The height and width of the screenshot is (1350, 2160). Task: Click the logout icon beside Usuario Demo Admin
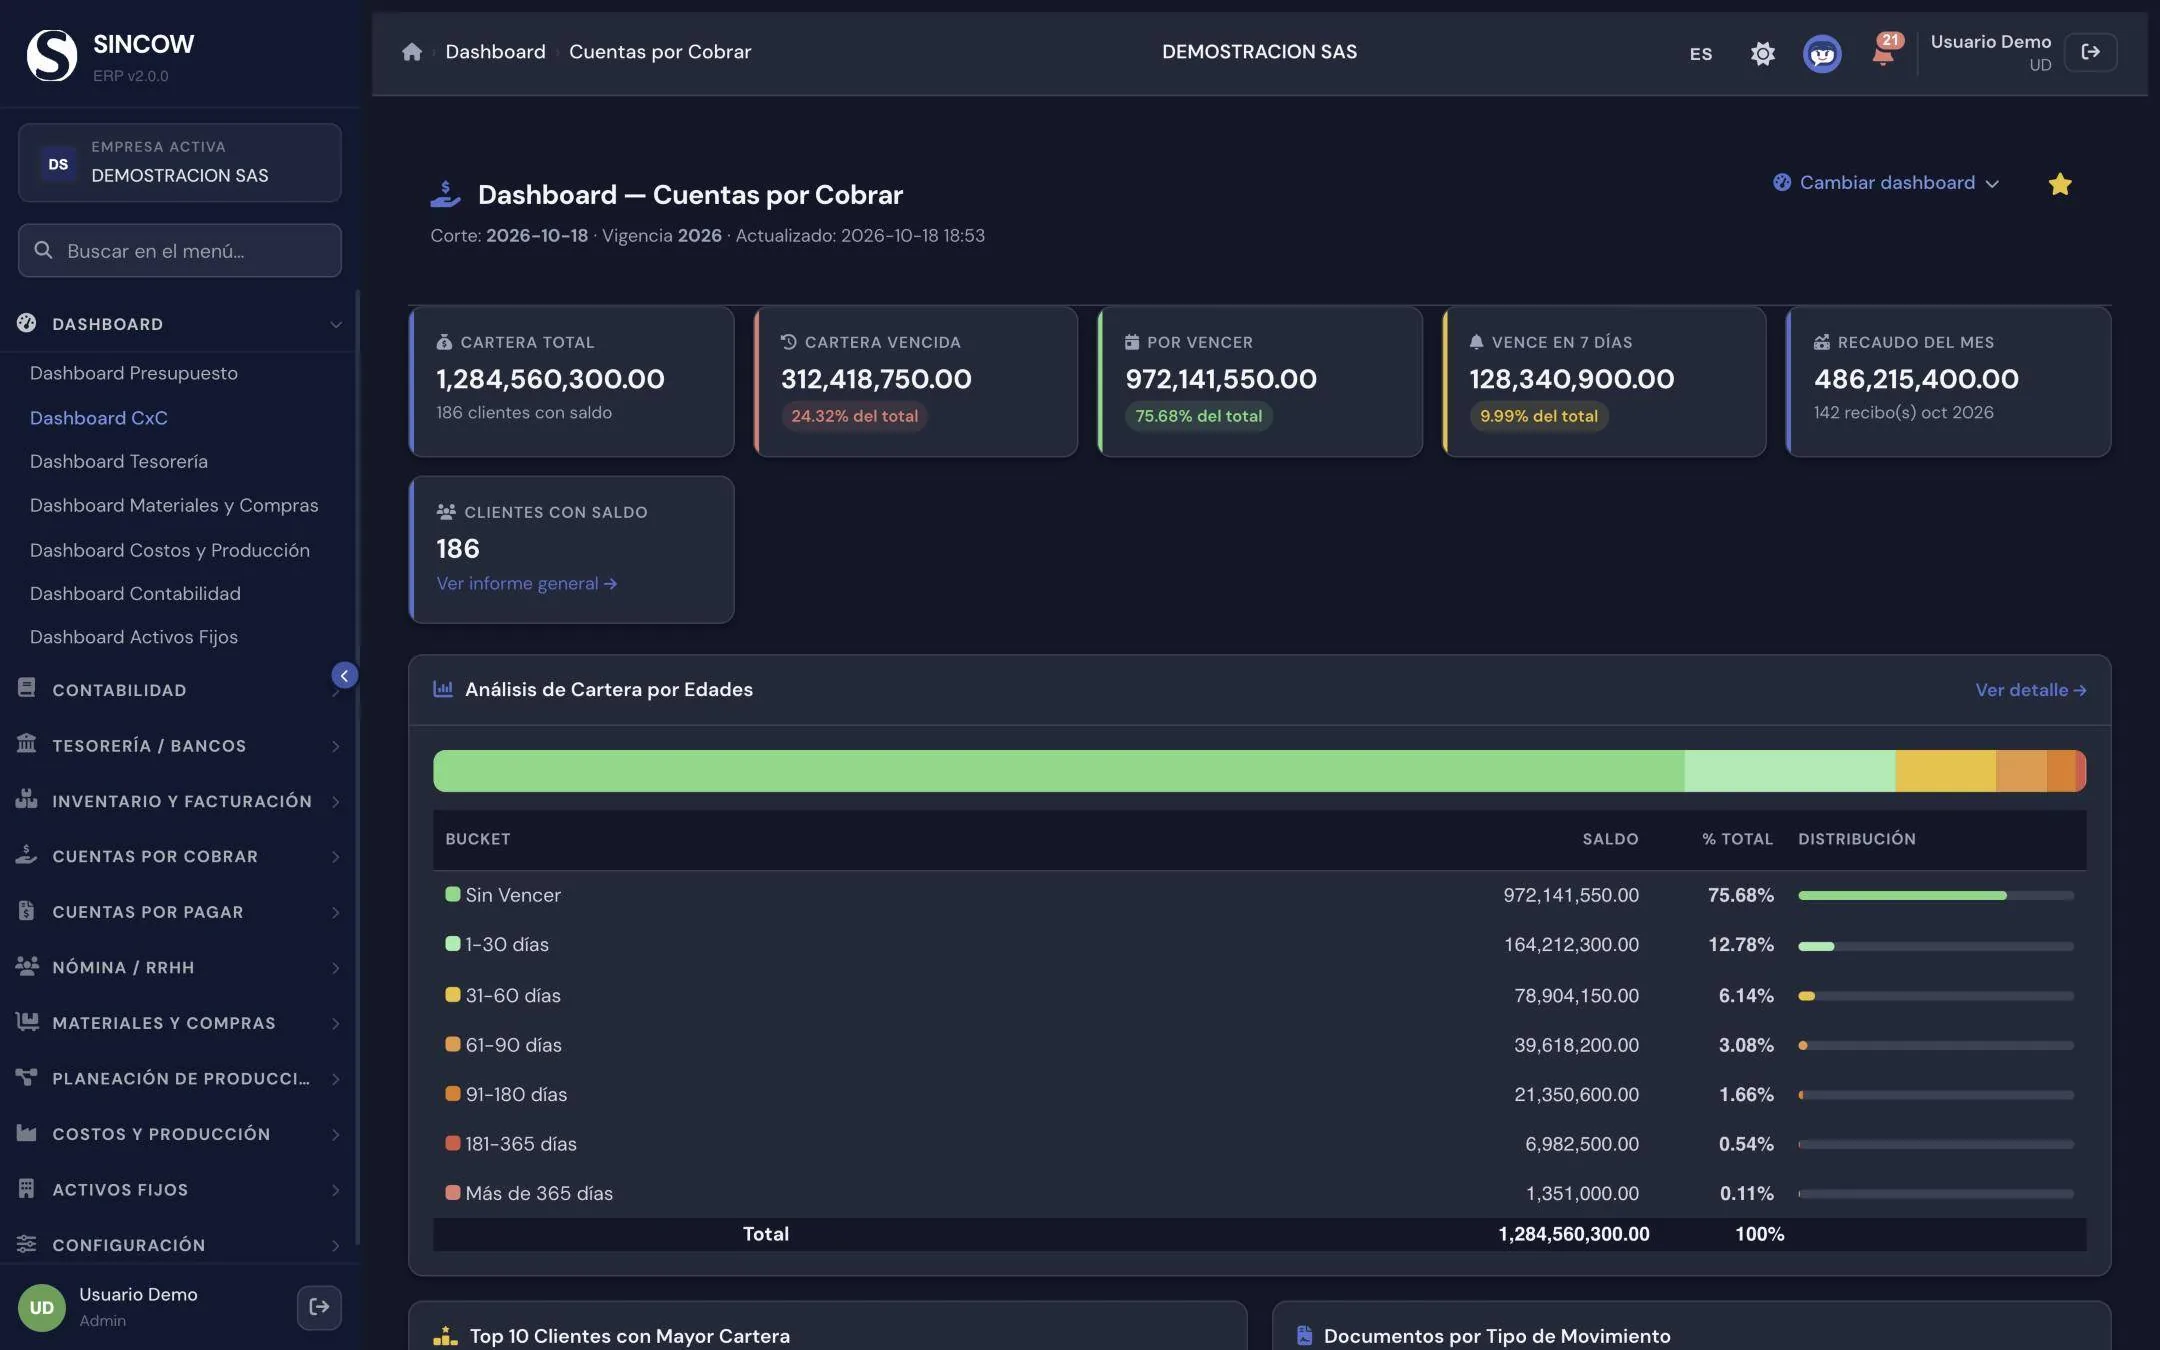[x=319, y=1306]
